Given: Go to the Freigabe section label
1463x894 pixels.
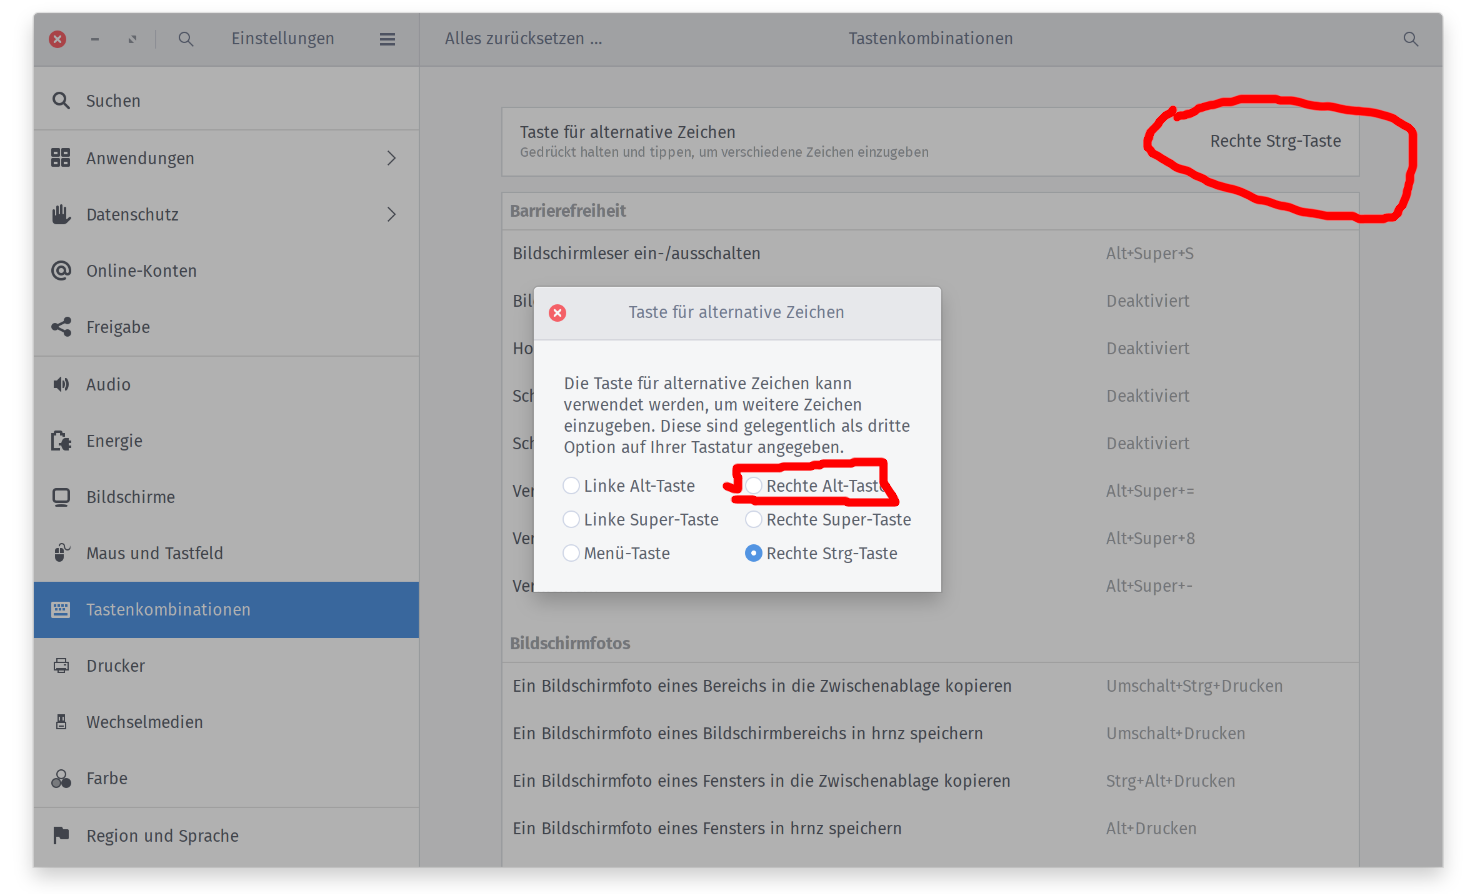Looking at the screenshot, I should point(118,327).
